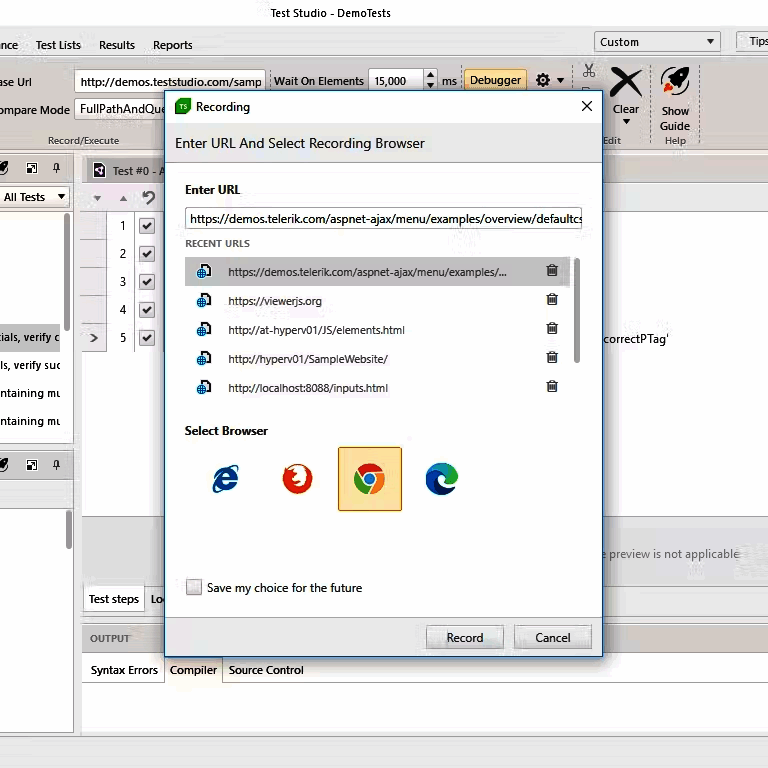The height and width of the screenshot is (768, 768).
Task: Pick Microsoft Edge browser icon
Action: (441, 479)
